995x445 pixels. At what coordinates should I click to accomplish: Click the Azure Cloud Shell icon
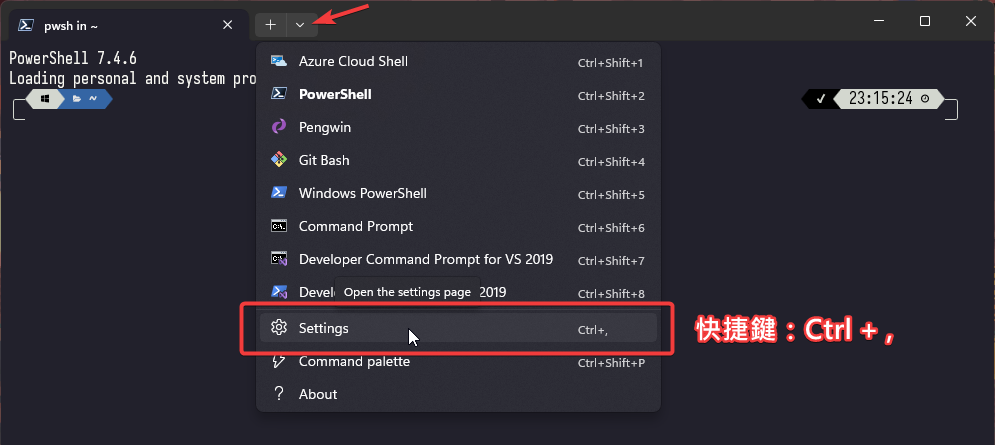[x=279, y=61]
